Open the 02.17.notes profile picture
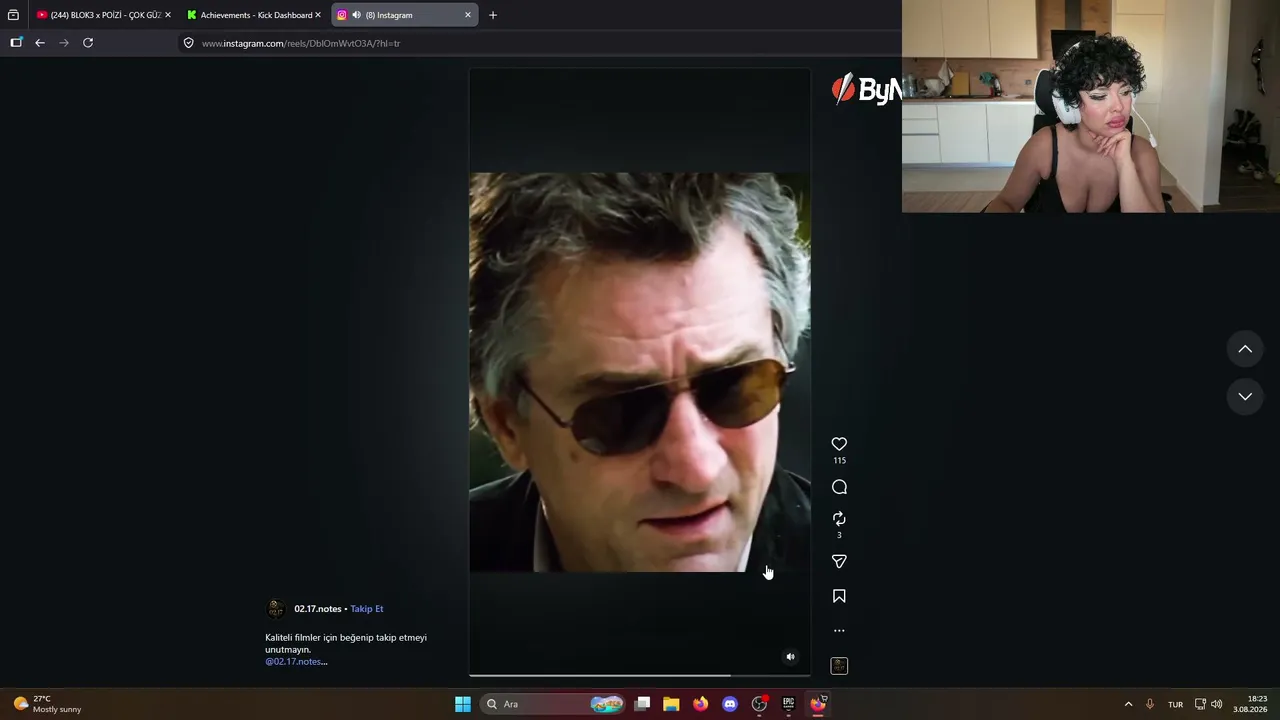This screenshot has height=720, width=1280. [275, 609]
